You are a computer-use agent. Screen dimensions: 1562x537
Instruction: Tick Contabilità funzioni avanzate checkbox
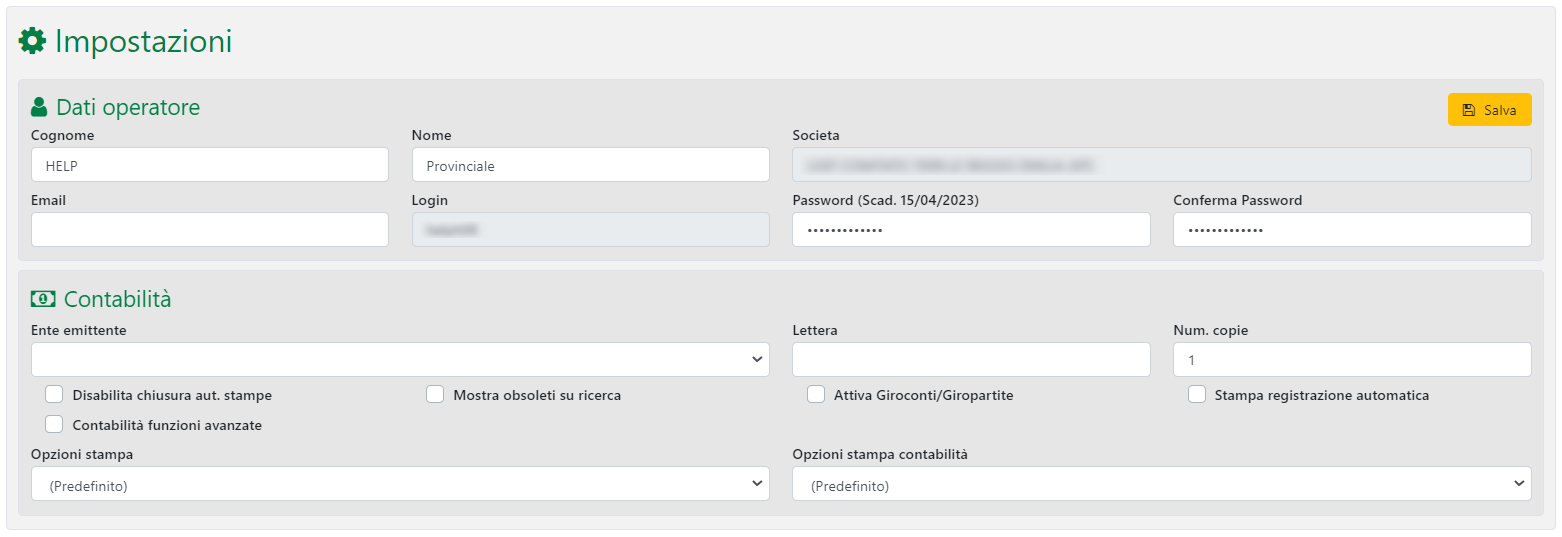[54, 424]
